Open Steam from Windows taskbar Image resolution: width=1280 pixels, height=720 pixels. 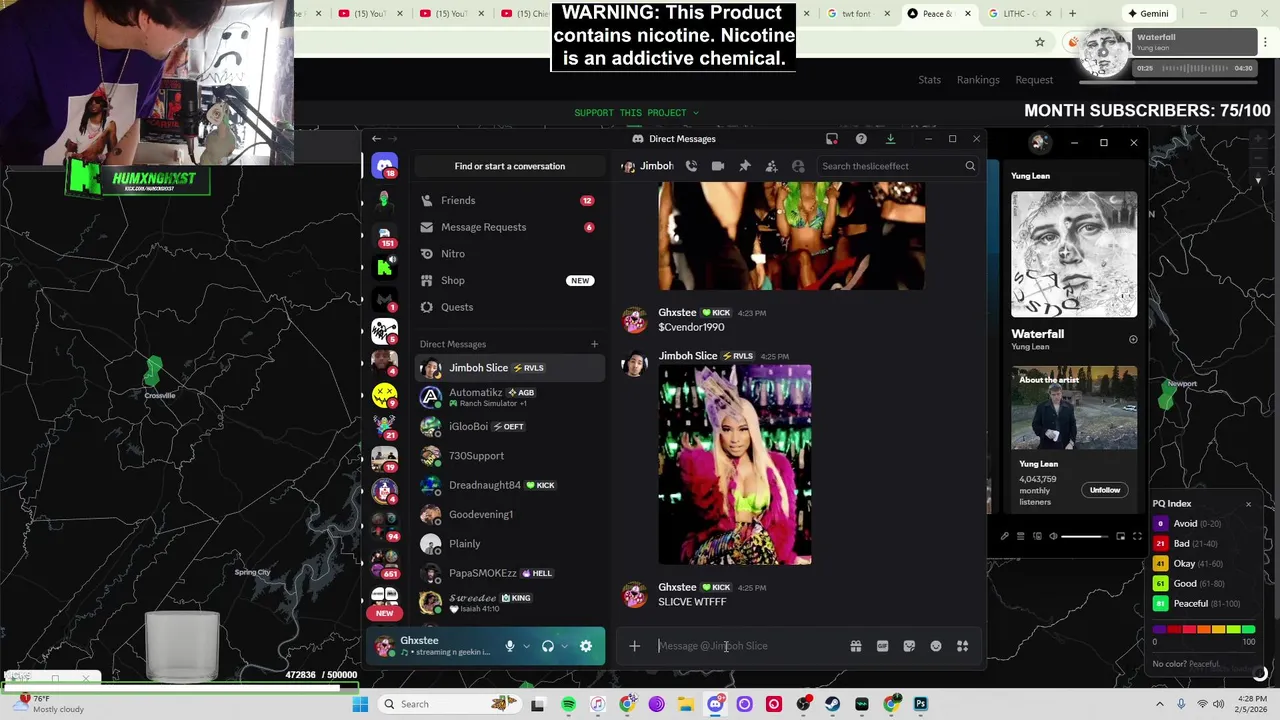pos(832,704)
